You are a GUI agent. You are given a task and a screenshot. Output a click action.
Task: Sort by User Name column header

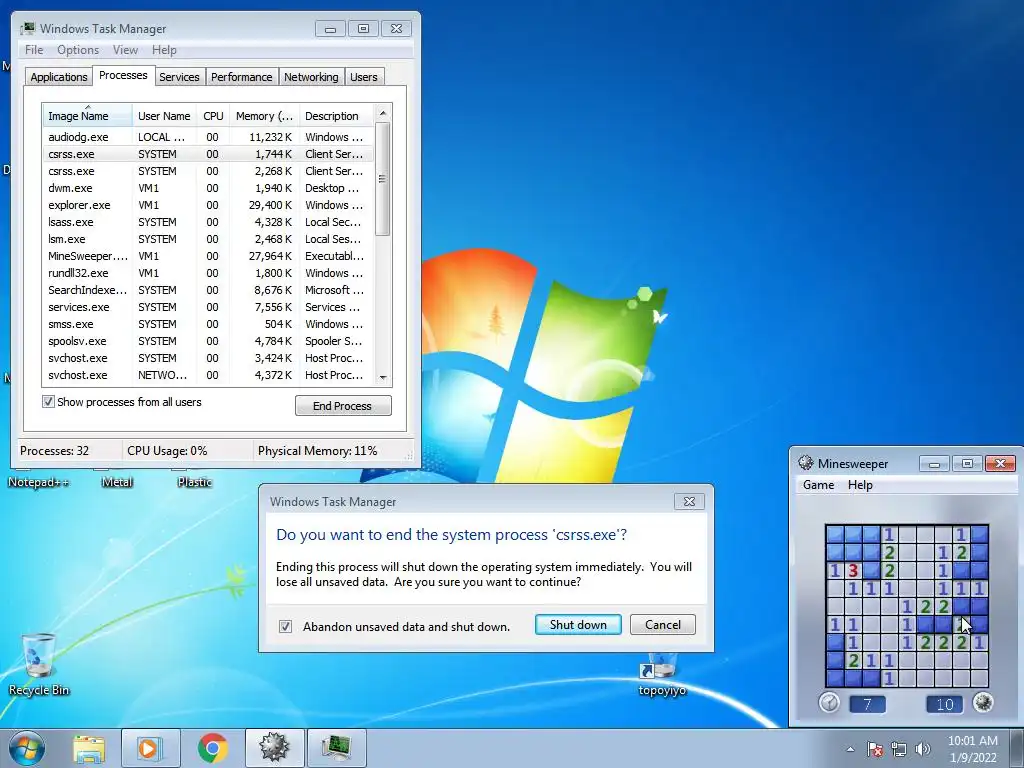pos(164,116)
